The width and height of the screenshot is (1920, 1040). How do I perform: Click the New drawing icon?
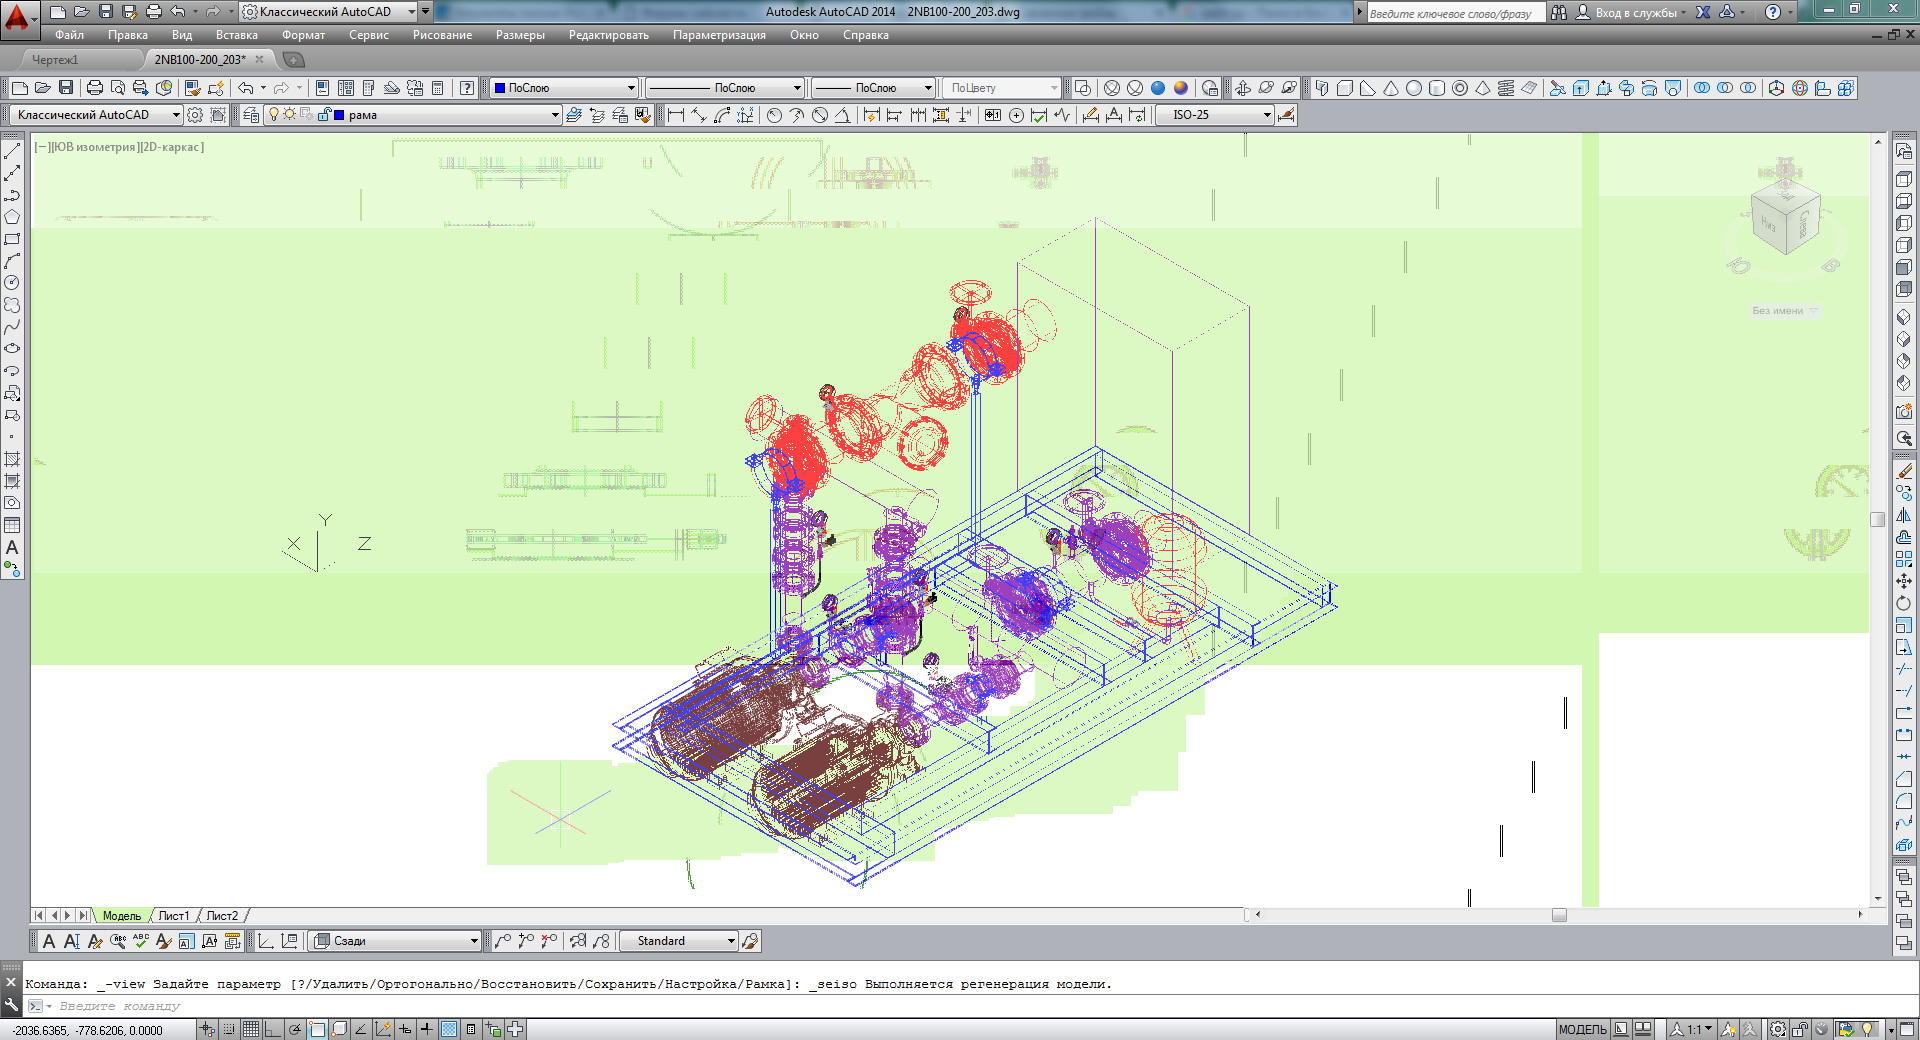(19, 88)
